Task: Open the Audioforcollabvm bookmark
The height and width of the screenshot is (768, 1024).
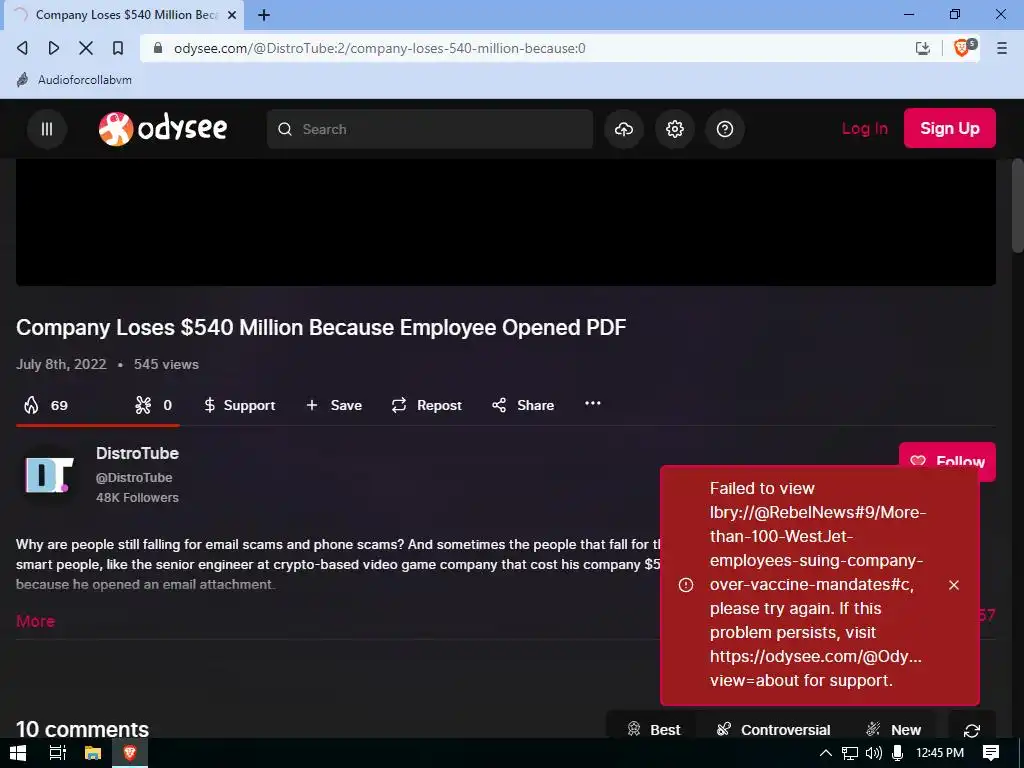Action: [74, 80]
